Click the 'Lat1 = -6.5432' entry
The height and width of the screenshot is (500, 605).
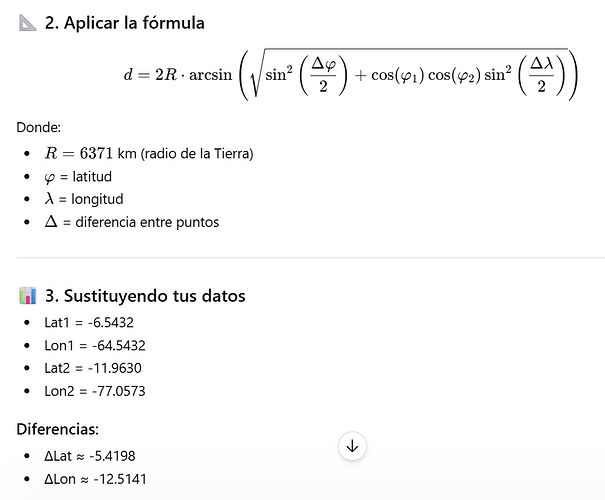coord(89,323)
